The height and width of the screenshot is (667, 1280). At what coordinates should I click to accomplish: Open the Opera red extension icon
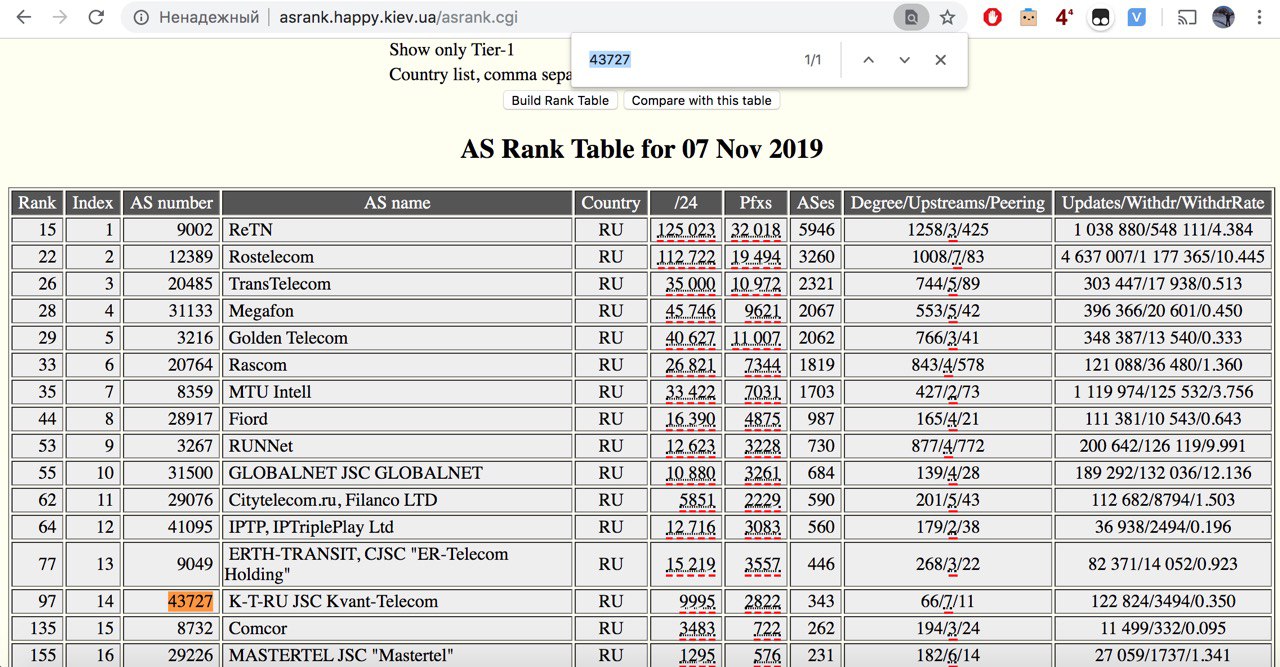pos(992,17)
